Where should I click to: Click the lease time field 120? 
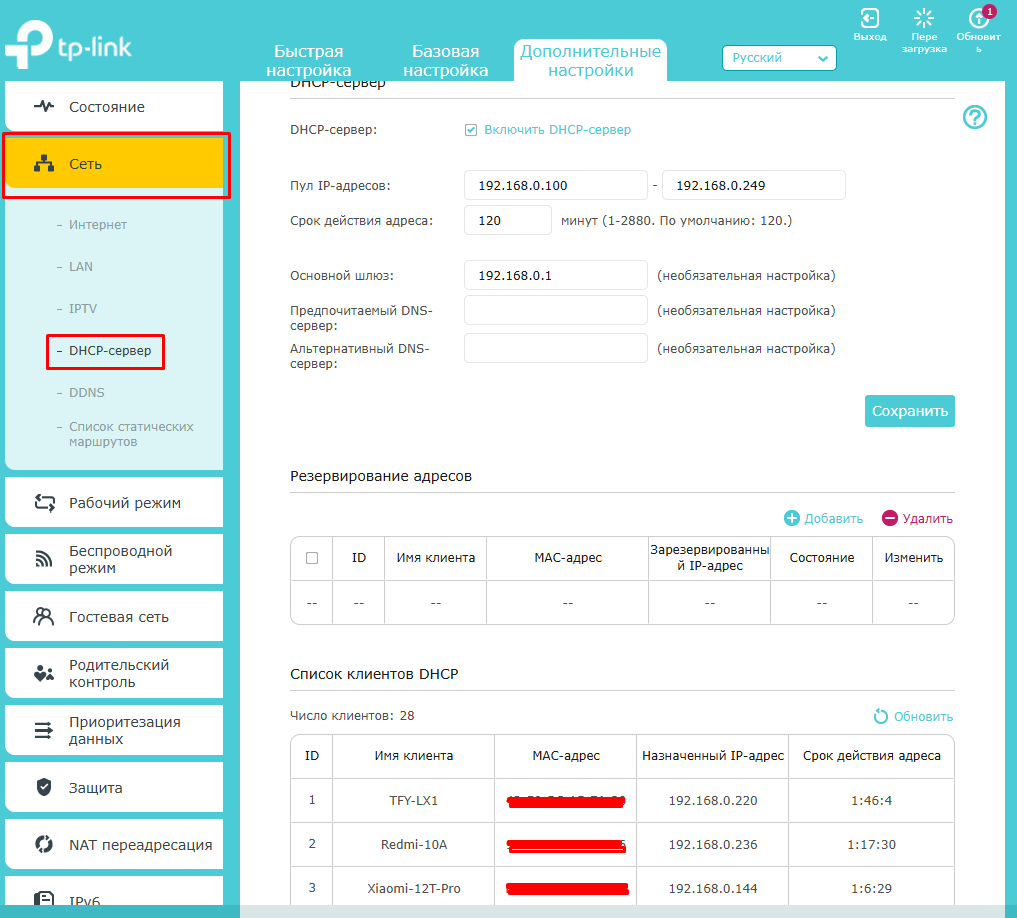coord(508,221)
